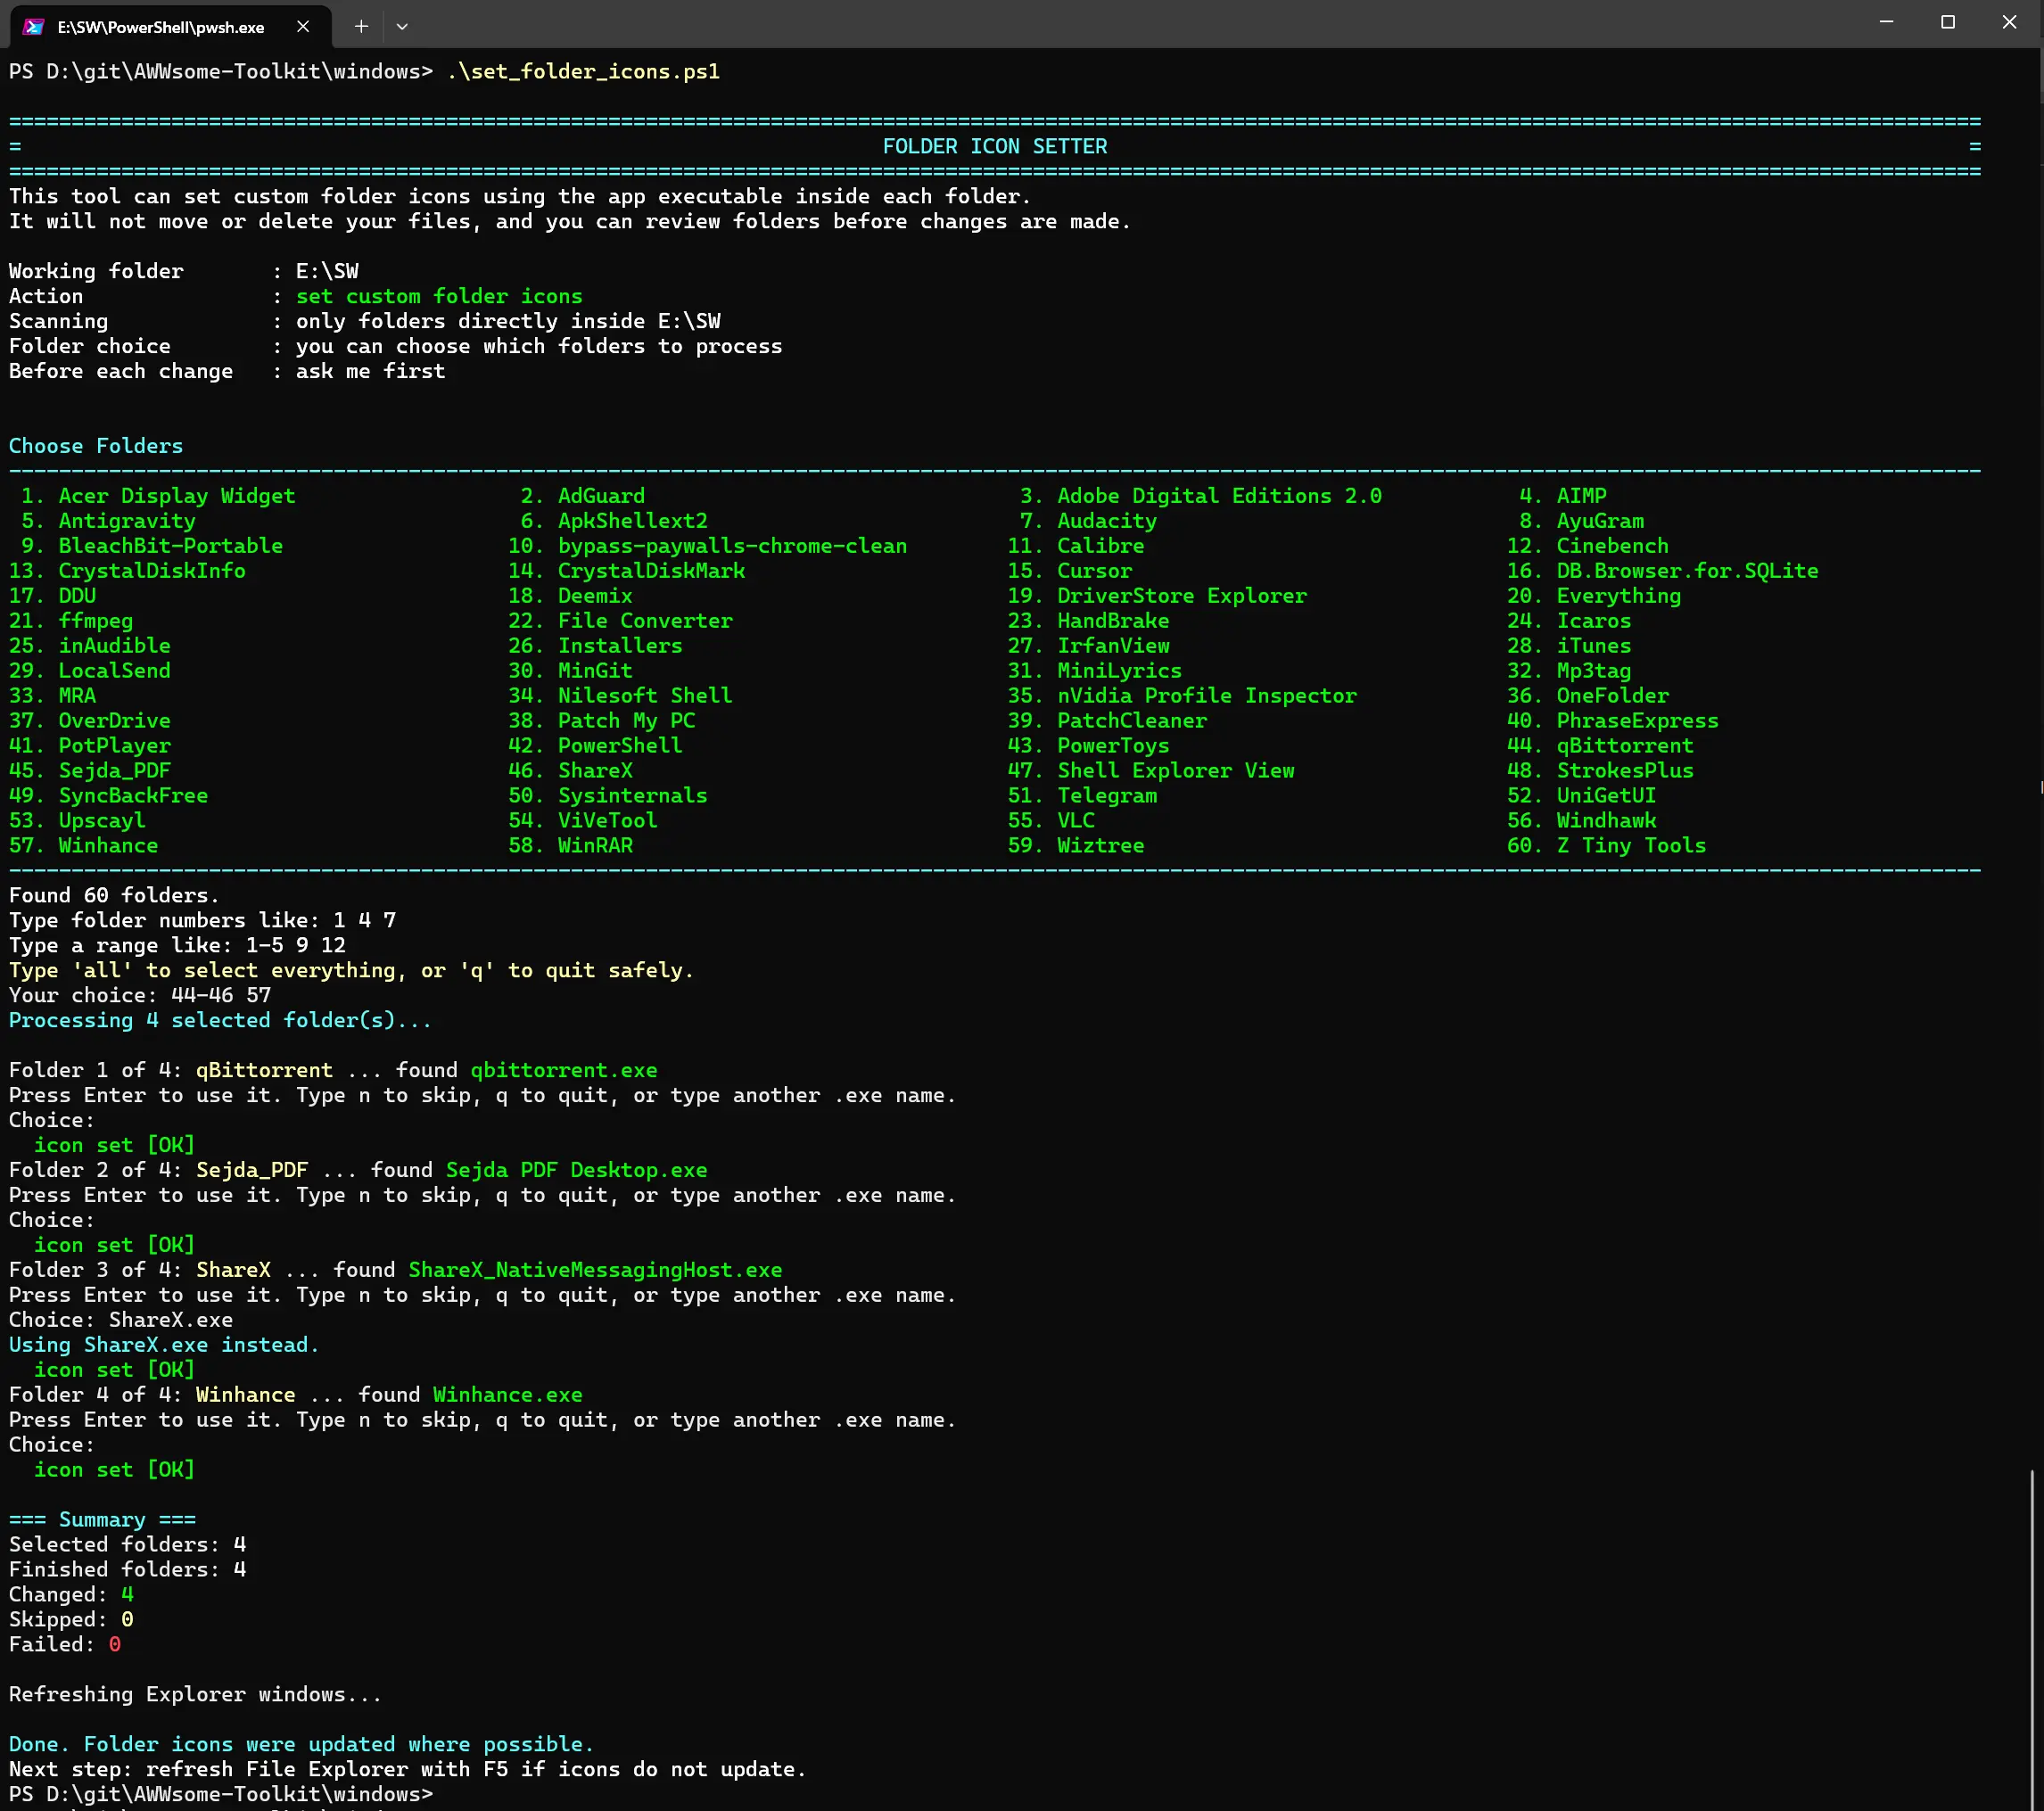Click list entry "10. bypass-paywalls-chrome-clean"
The width and height of the screenshot is (2044, 1811).
(x=708, y=546)
